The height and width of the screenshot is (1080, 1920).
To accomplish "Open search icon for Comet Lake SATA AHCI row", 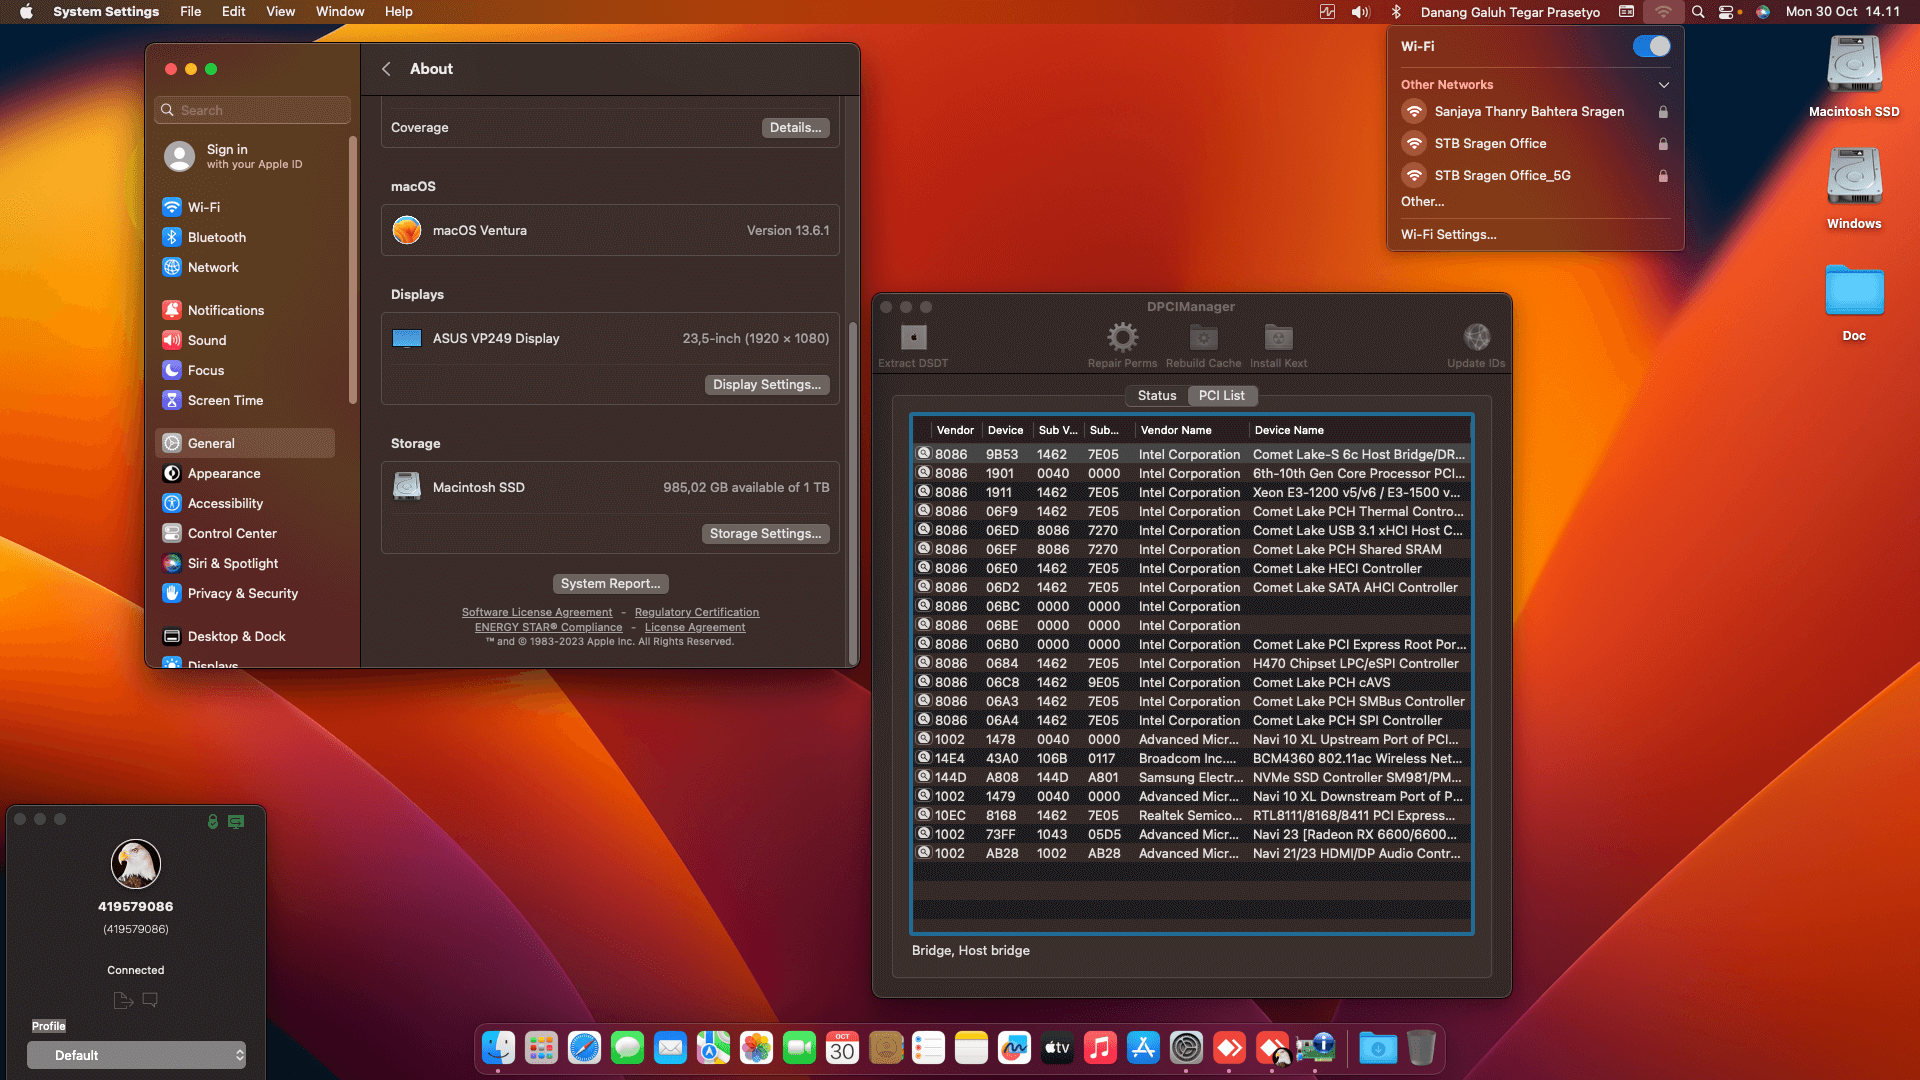I will pyautogui.click(x=924, y=587).
